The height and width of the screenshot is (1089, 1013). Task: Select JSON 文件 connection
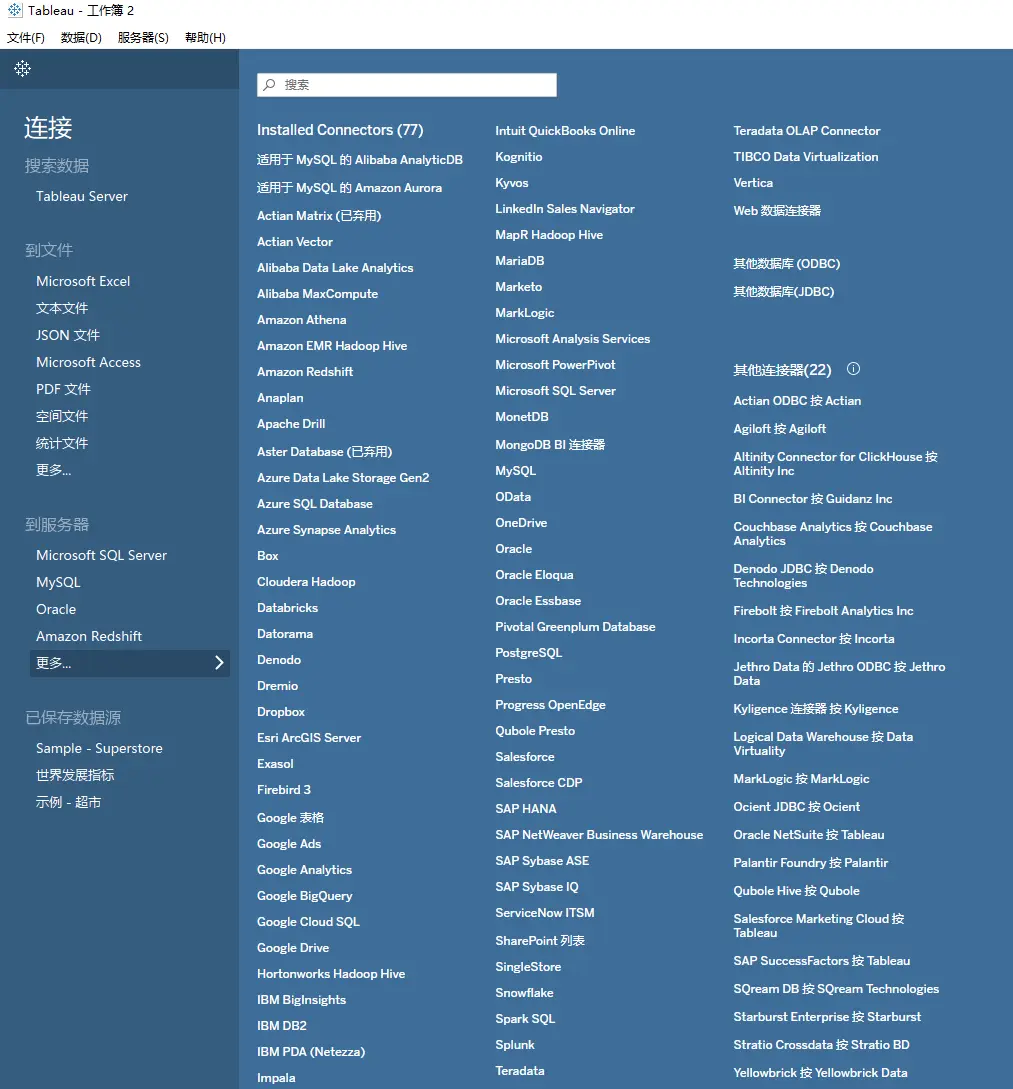point(68,335)
